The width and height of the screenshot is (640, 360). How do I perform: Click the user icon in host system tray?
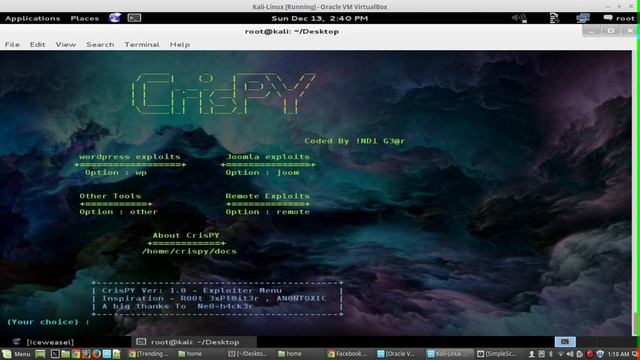(532, 354)
